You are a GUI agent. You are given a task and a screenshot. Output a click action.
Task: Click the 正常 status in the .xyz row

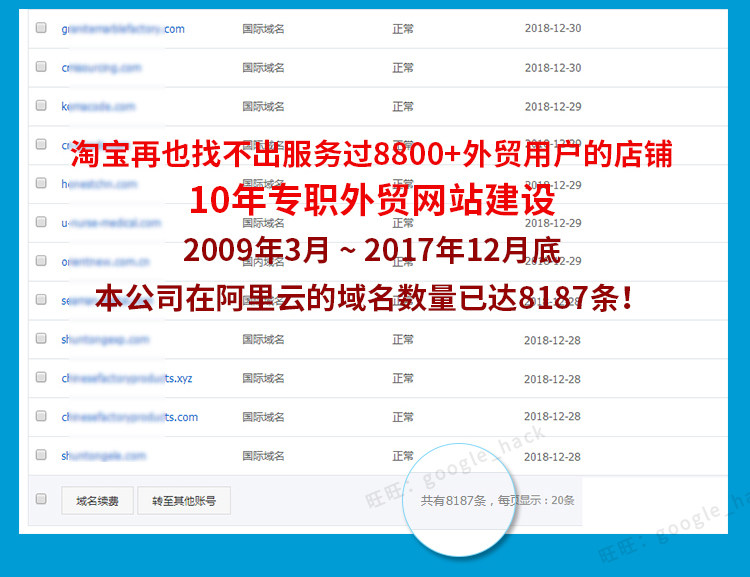click(403, 378)
